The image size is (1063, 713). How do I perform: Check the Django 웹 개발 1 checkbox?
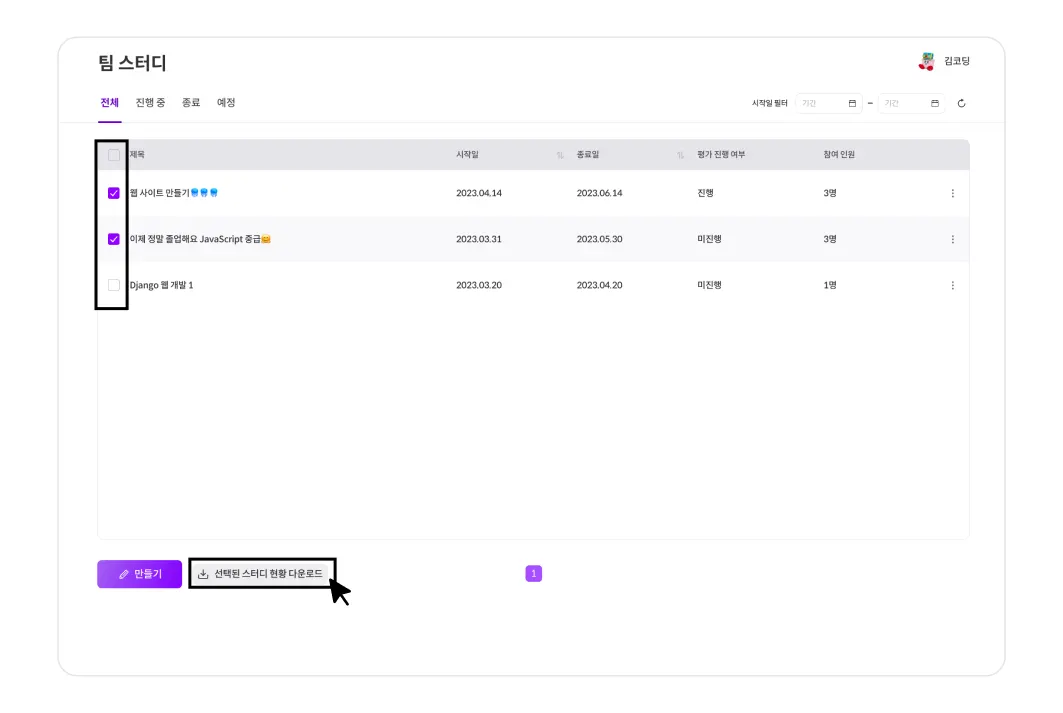pyautogui.click(x=114, y=285)
